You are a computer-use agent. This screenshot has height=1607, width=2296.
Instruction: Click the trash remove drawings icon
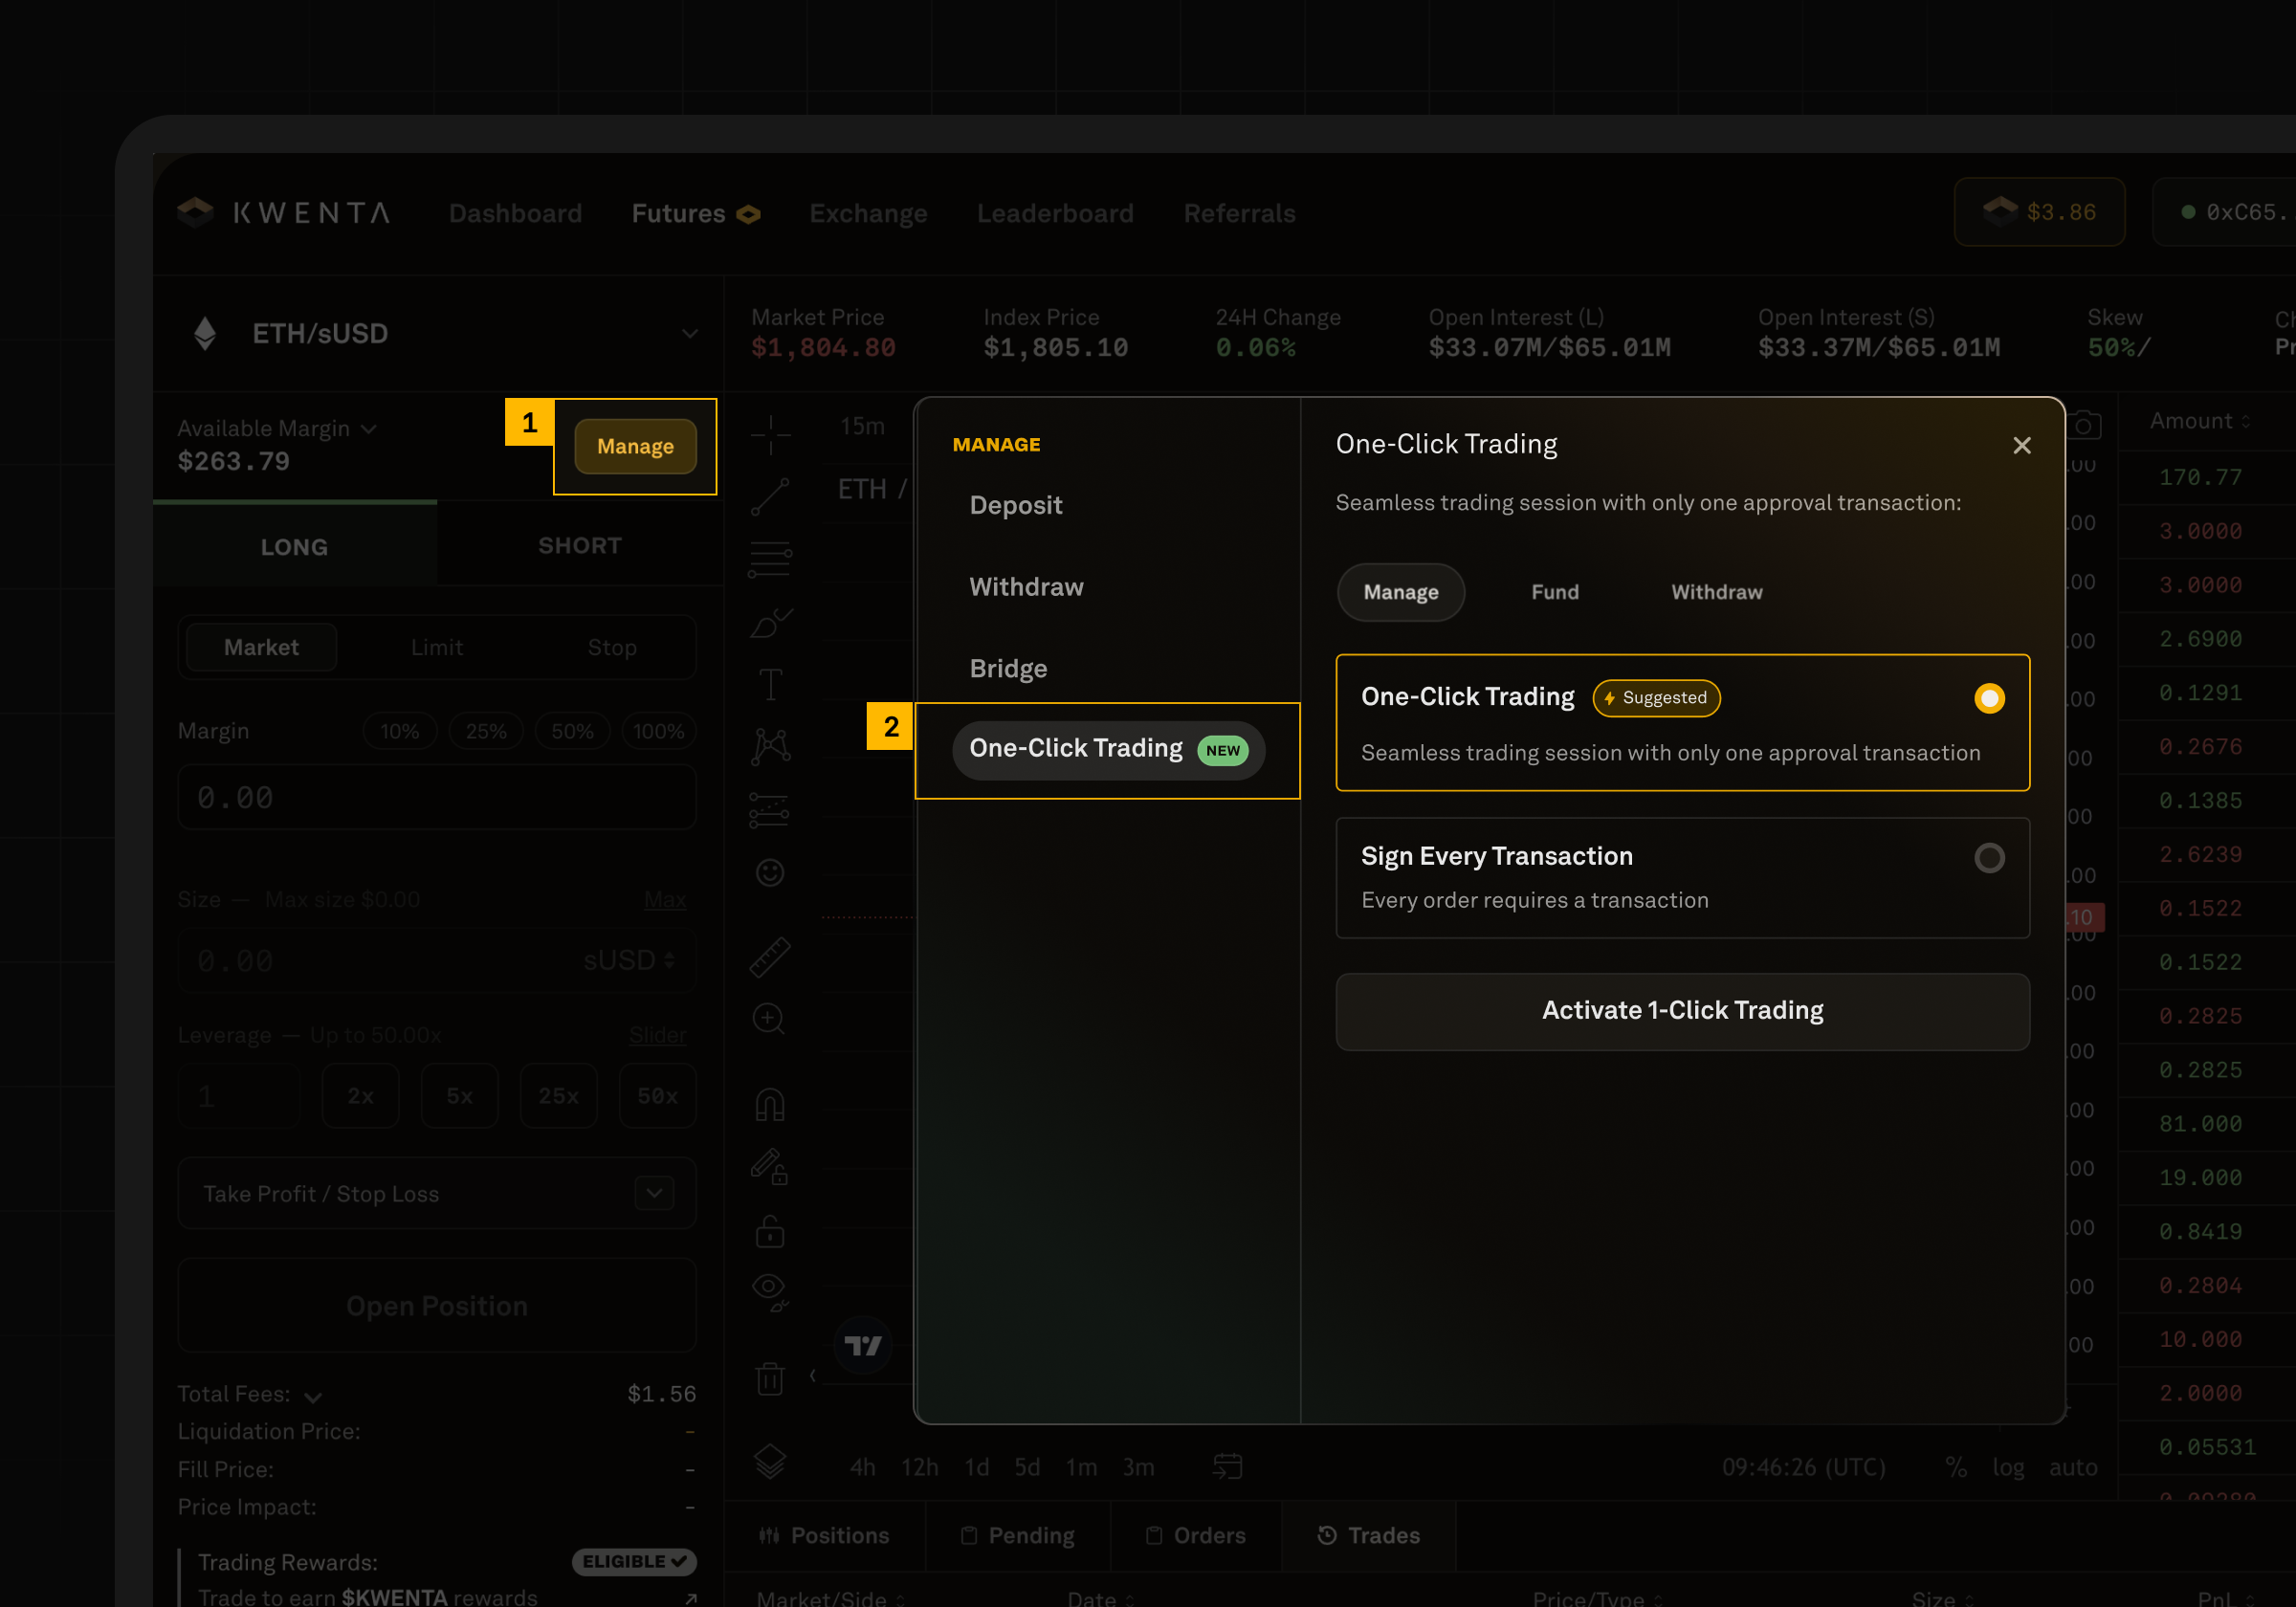pyautogui.click(x=770, y=1379)
